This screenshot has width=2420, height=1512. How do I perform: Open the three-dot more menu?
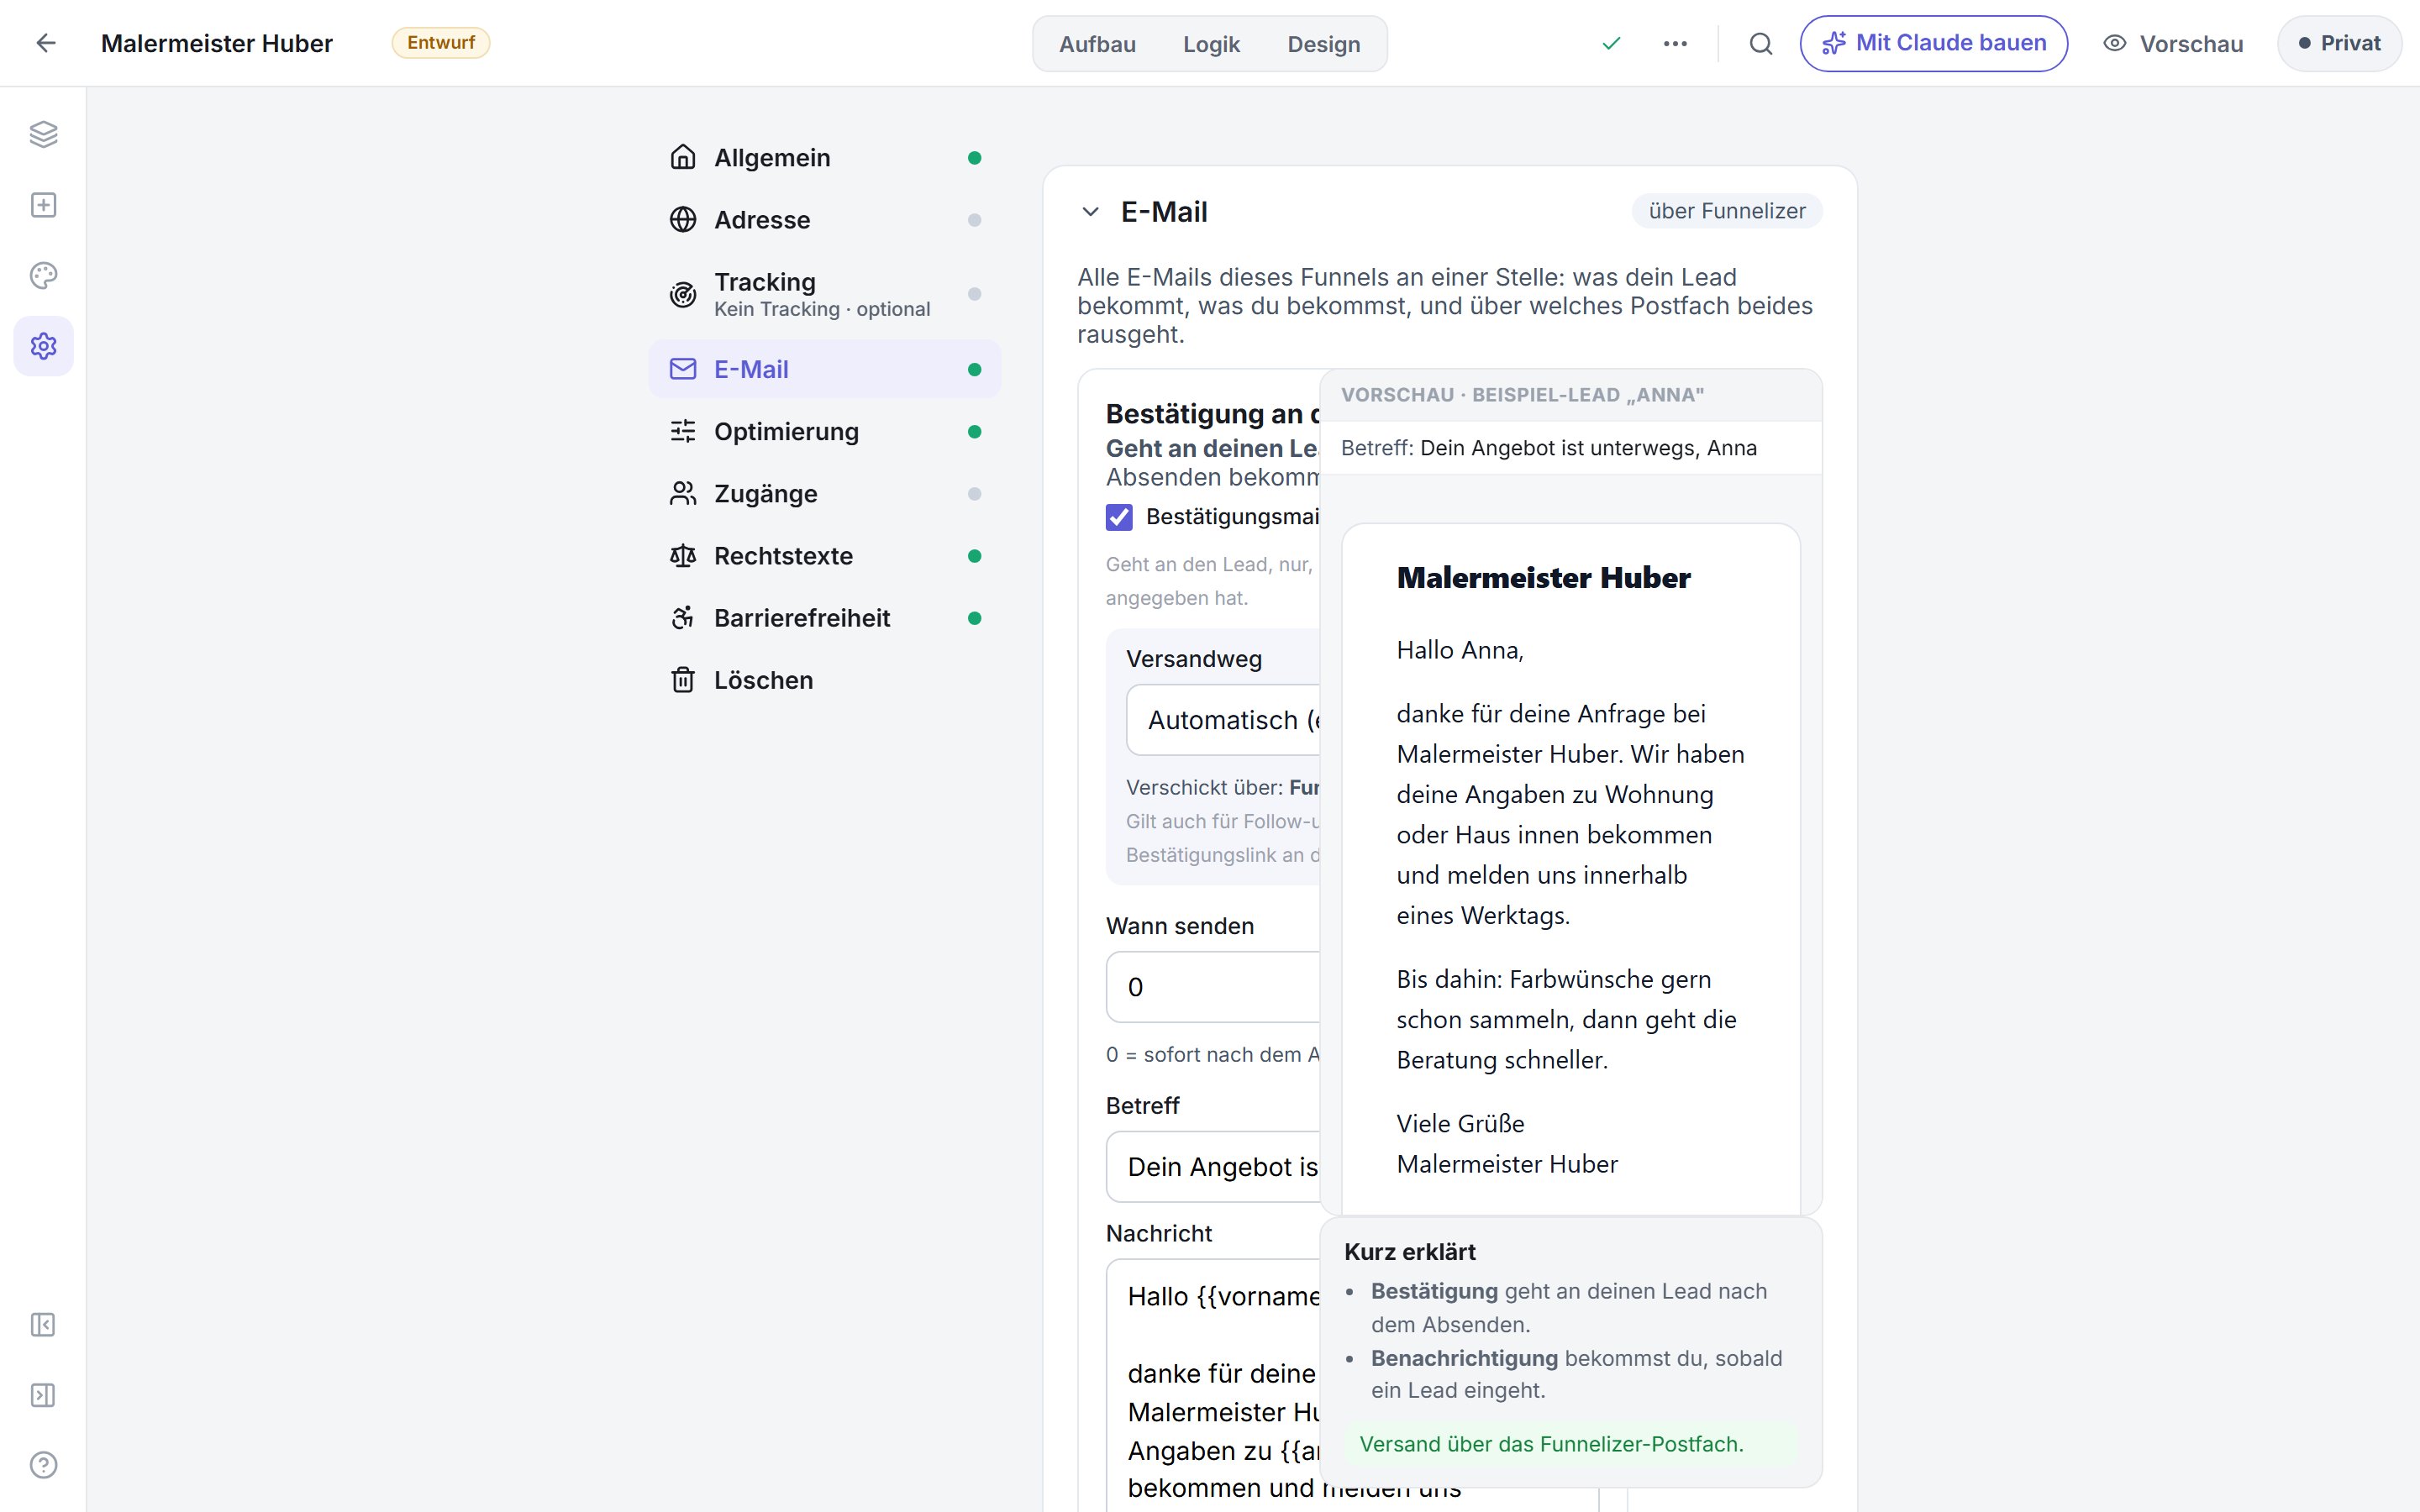tap(1675, 43)
